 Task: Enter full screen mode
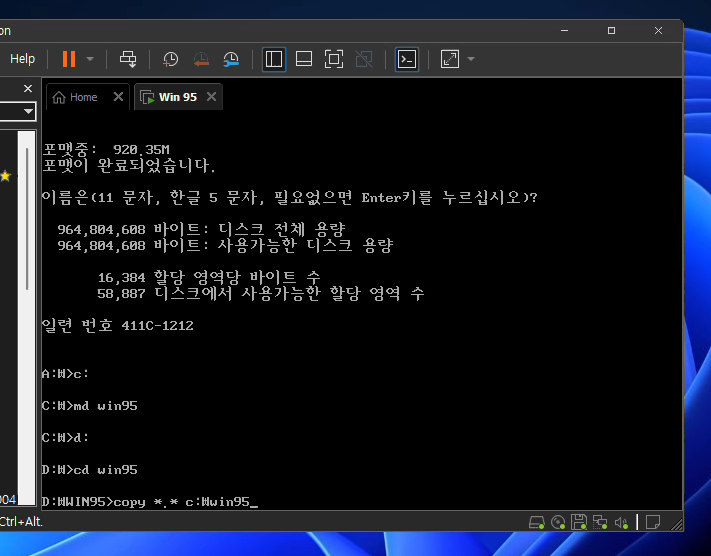tap(334, 59)
